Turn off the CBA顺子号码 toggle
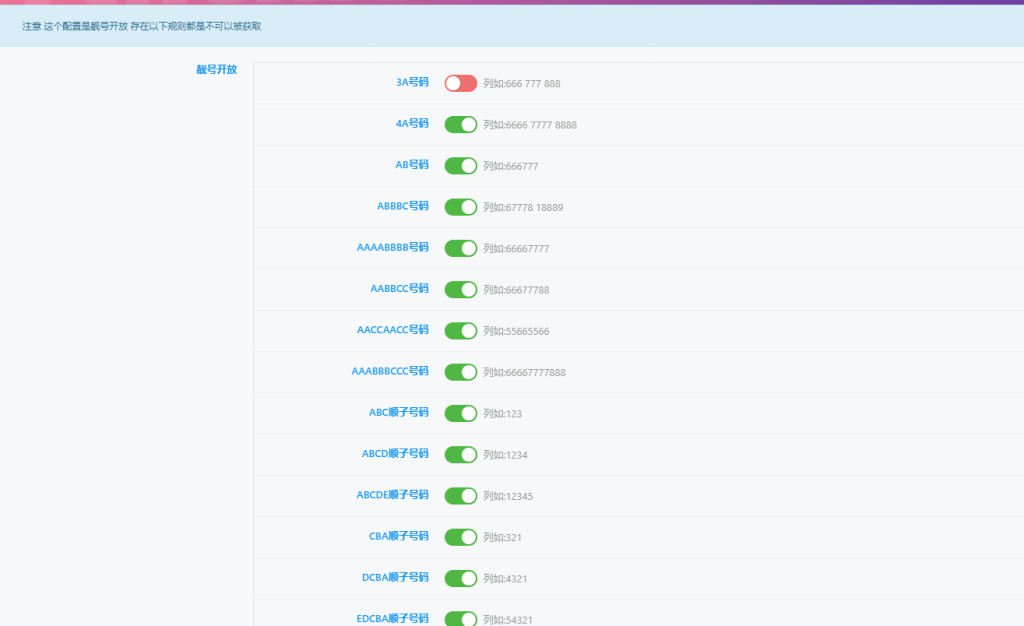 461,537
